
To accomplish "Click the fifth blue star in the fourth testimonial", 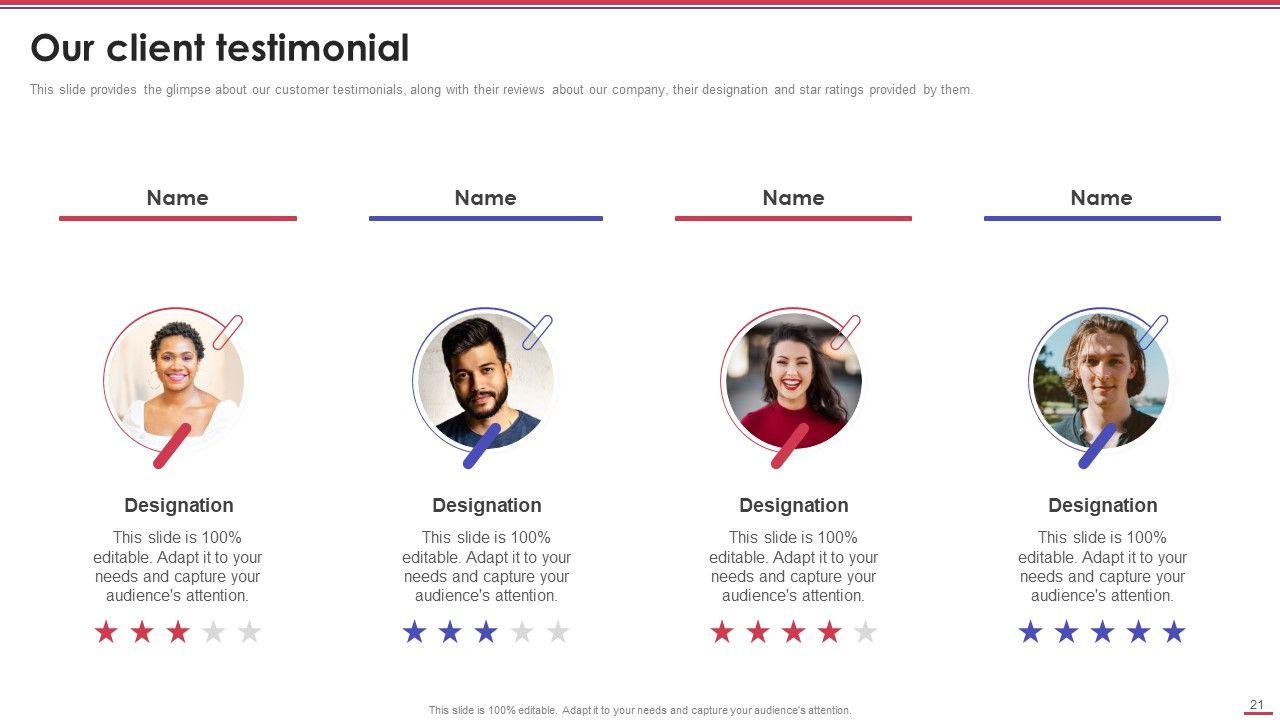I will [x=1174, y=632].
